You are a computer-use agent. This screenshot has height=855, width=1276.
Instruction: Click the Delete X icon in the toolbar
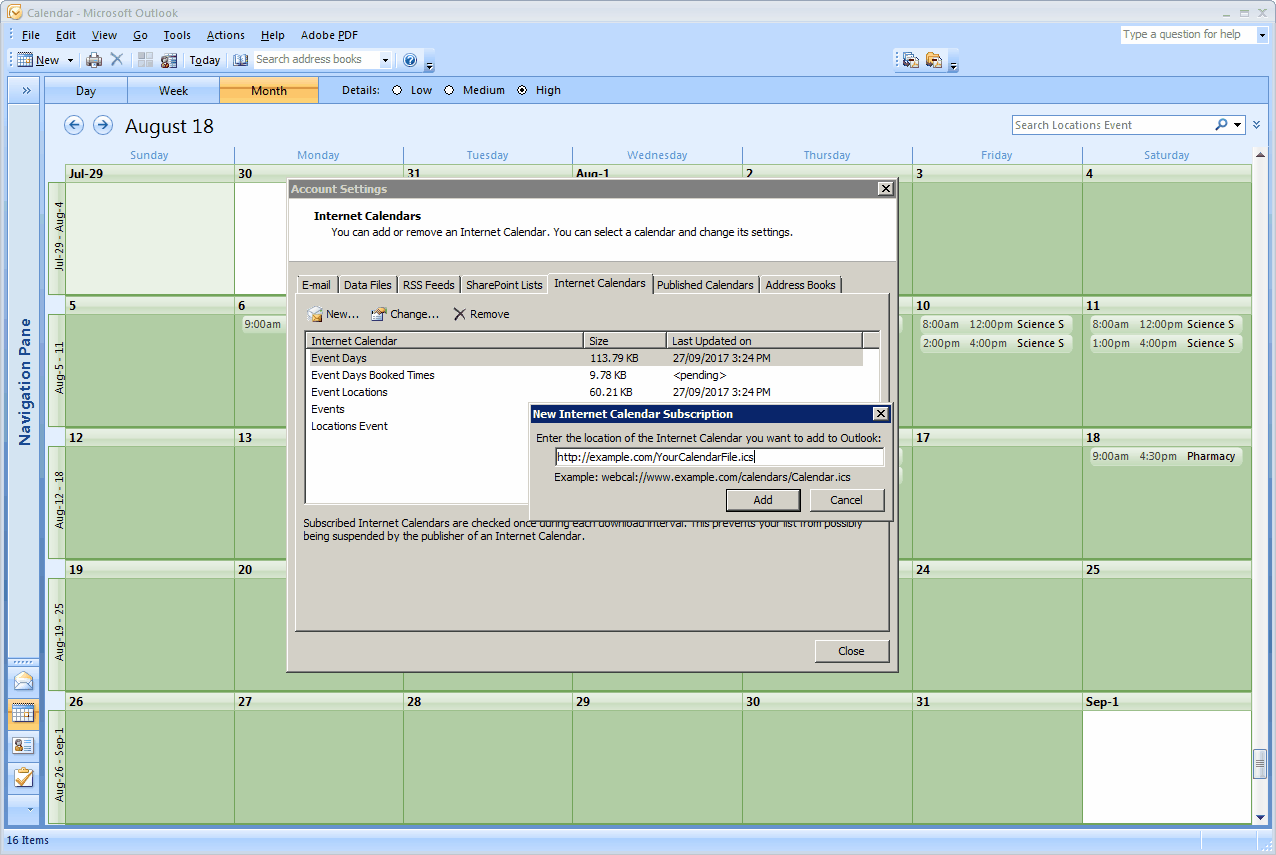click(117, 60)
